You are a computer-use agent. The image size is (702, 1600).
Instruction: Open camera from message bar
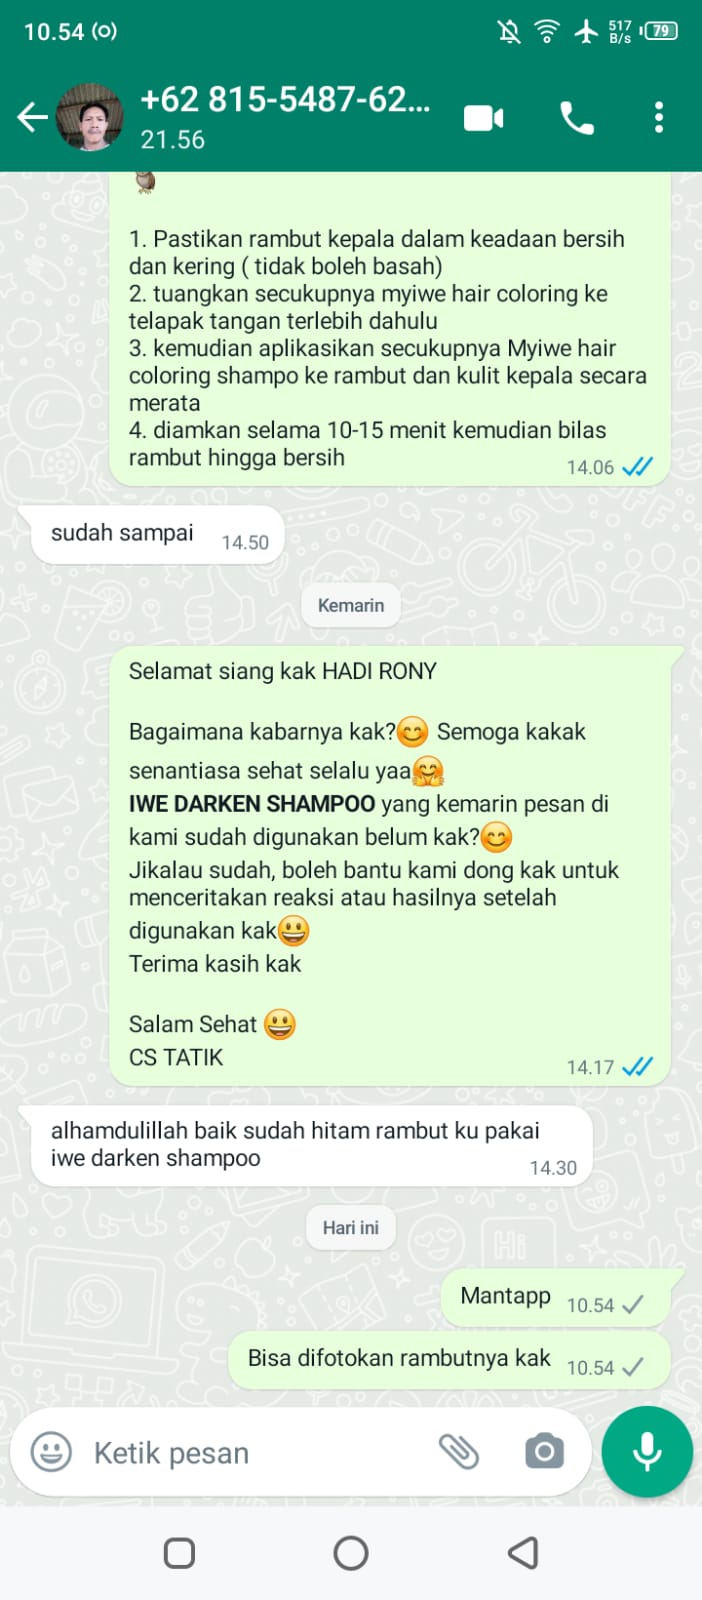click(544, 1451)
